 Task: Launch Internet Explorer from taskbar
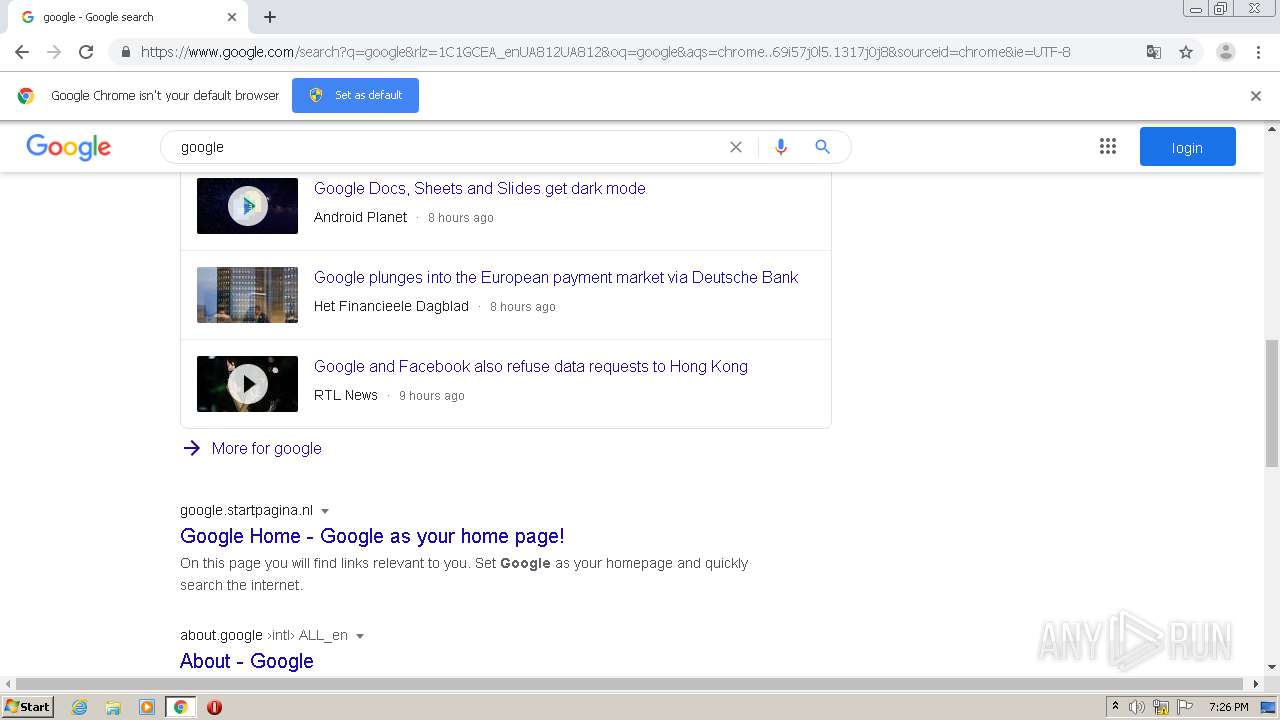(80, 707)
